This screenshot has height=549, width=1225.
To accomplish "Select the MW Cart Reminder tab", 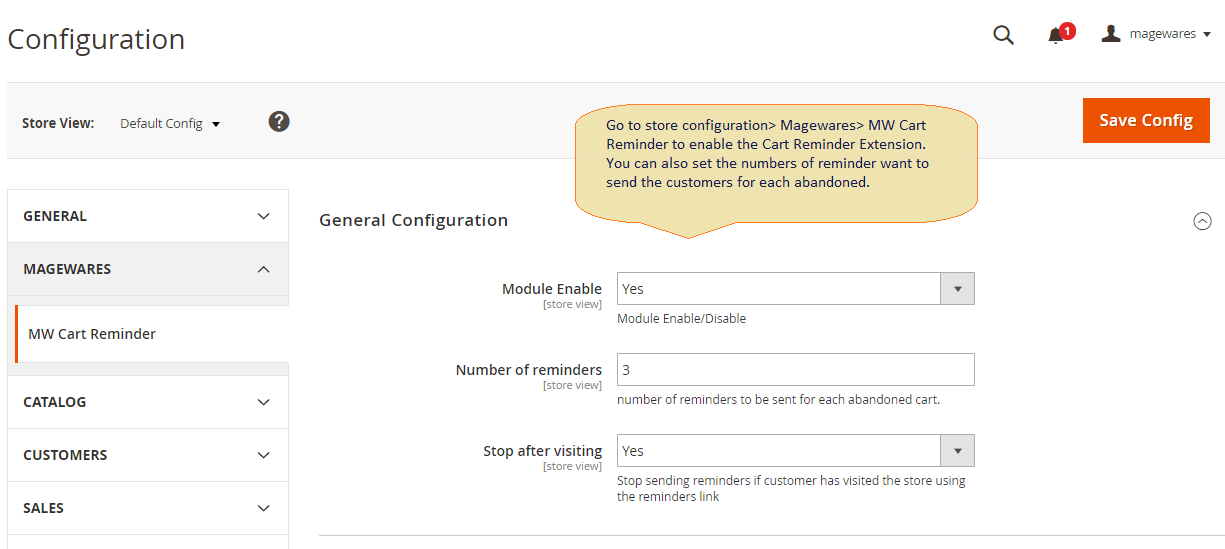I will (92, 334).
